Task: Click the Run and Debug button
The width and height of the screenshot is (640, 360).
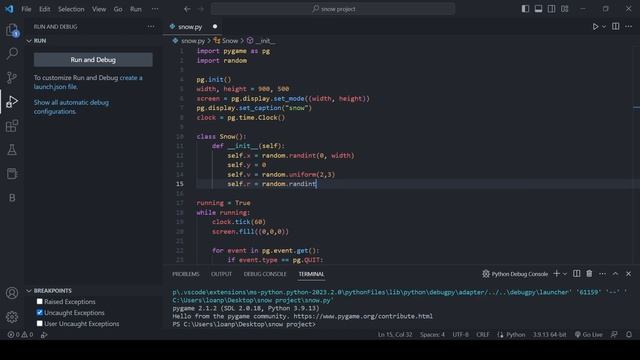Action: [93, 60]
